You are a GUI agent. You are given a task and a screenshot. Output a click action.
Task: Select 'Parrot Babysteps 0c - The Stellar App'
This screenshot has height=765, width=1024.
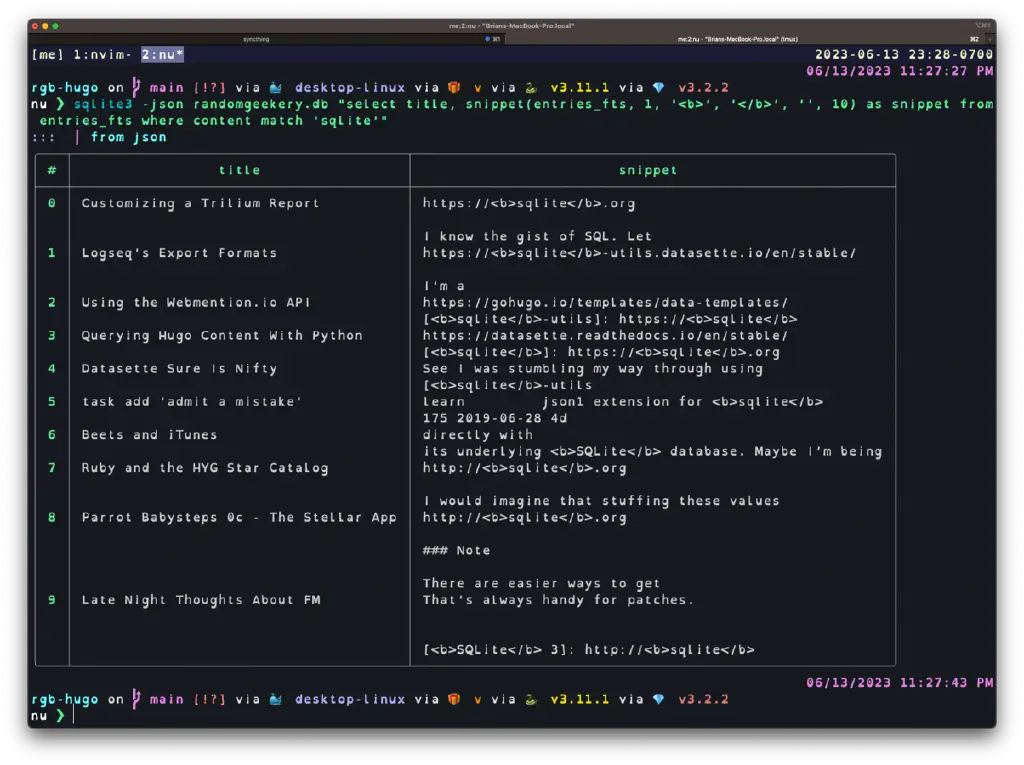click(239, 517)
